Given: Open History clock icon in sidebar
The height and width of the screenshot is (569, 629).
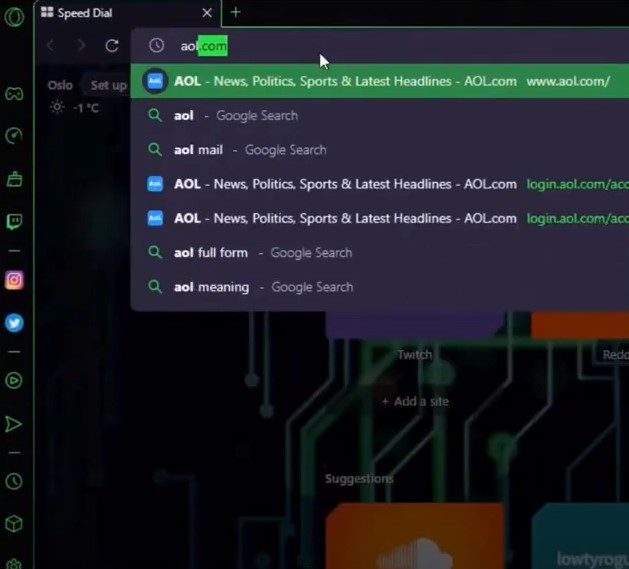Looking at the screenshot, I should coord(14,481).
